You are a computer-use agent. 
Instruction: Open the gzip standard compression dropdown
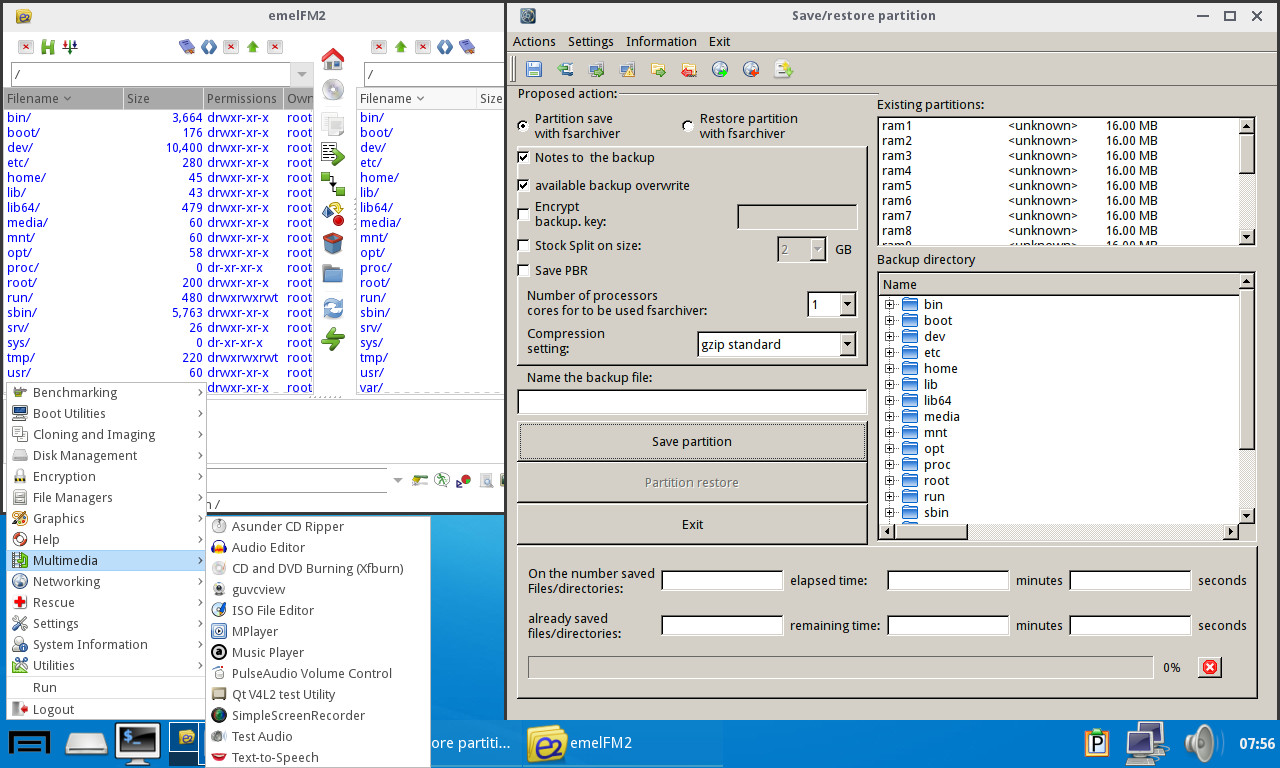click(x=847, y=345)
